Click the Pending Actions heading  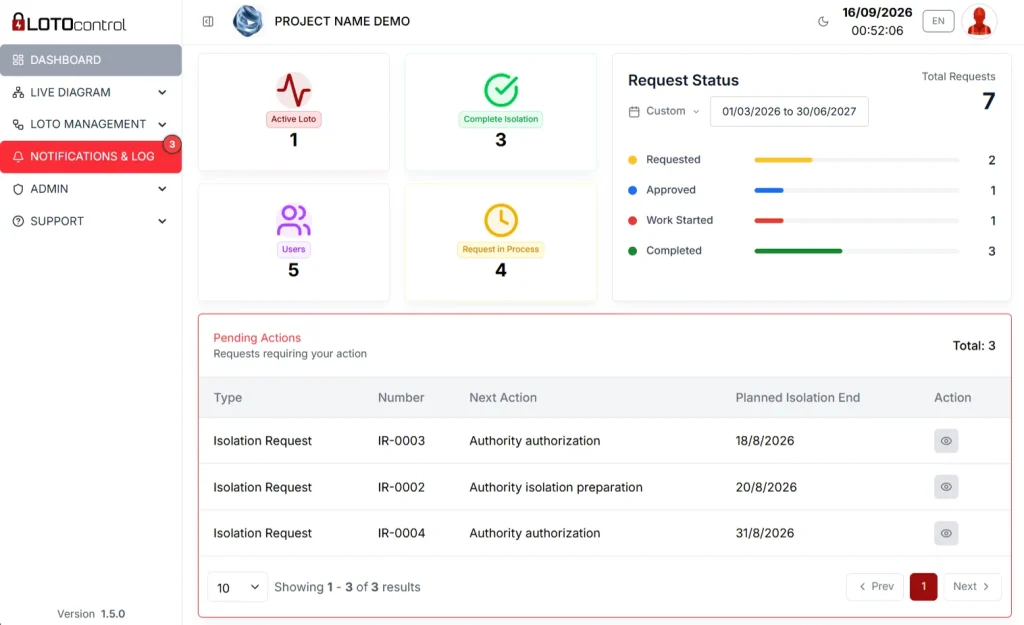pyautogui.click(x=257, y=338)
